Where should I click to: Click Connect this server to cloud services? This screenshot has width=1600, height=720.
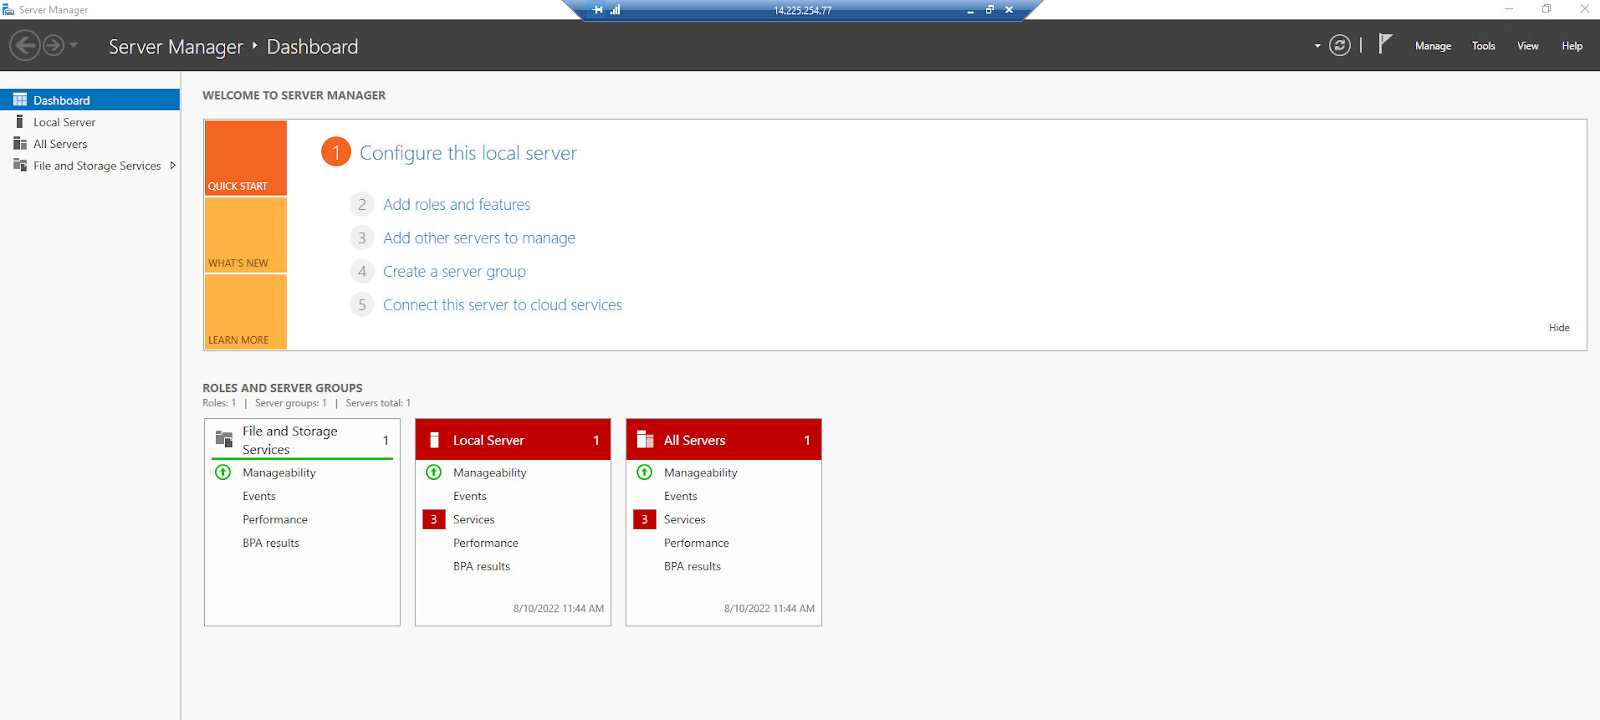tap(502, 305)
